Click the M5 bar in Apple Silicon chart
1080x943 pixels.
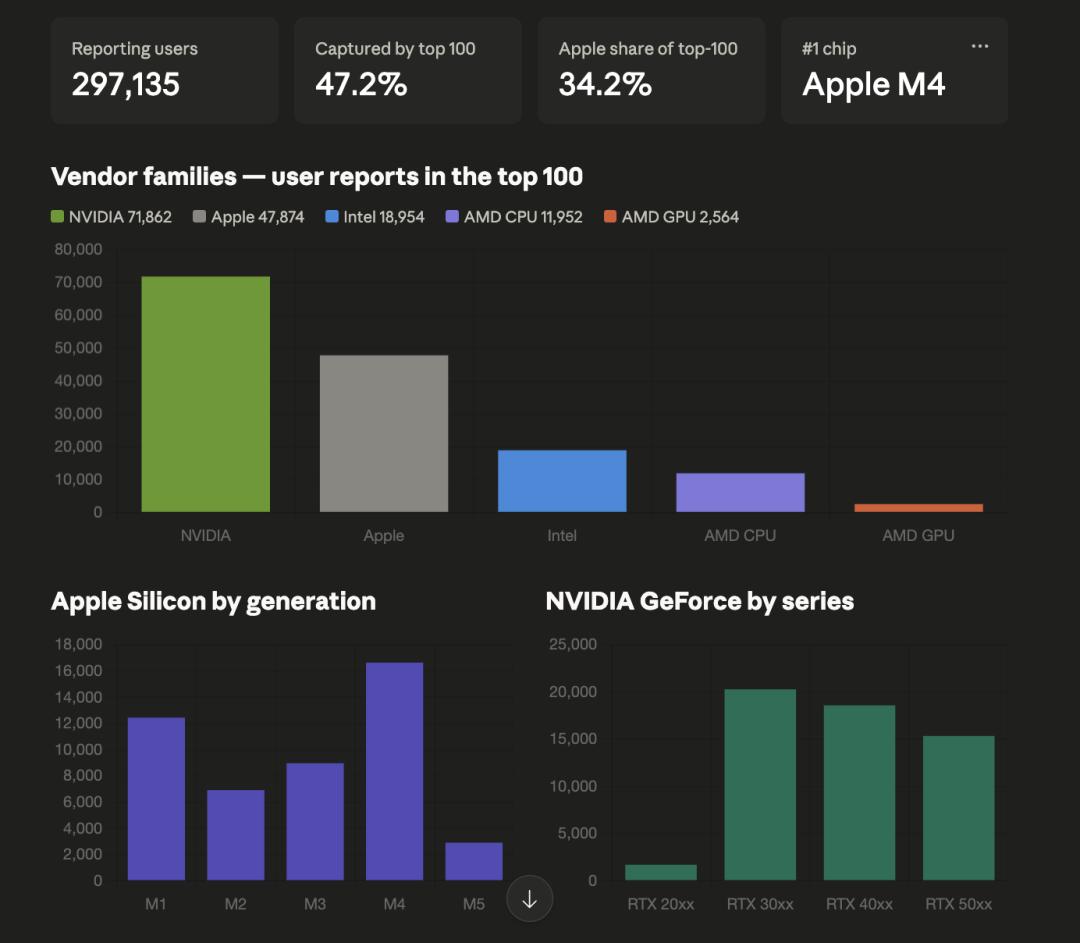coord(474,861)
